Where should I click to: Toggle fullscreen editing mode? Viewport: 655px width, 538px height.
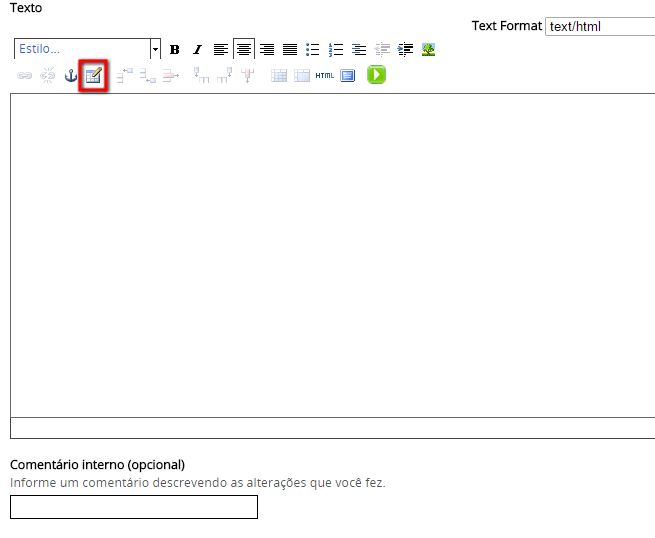348,76
